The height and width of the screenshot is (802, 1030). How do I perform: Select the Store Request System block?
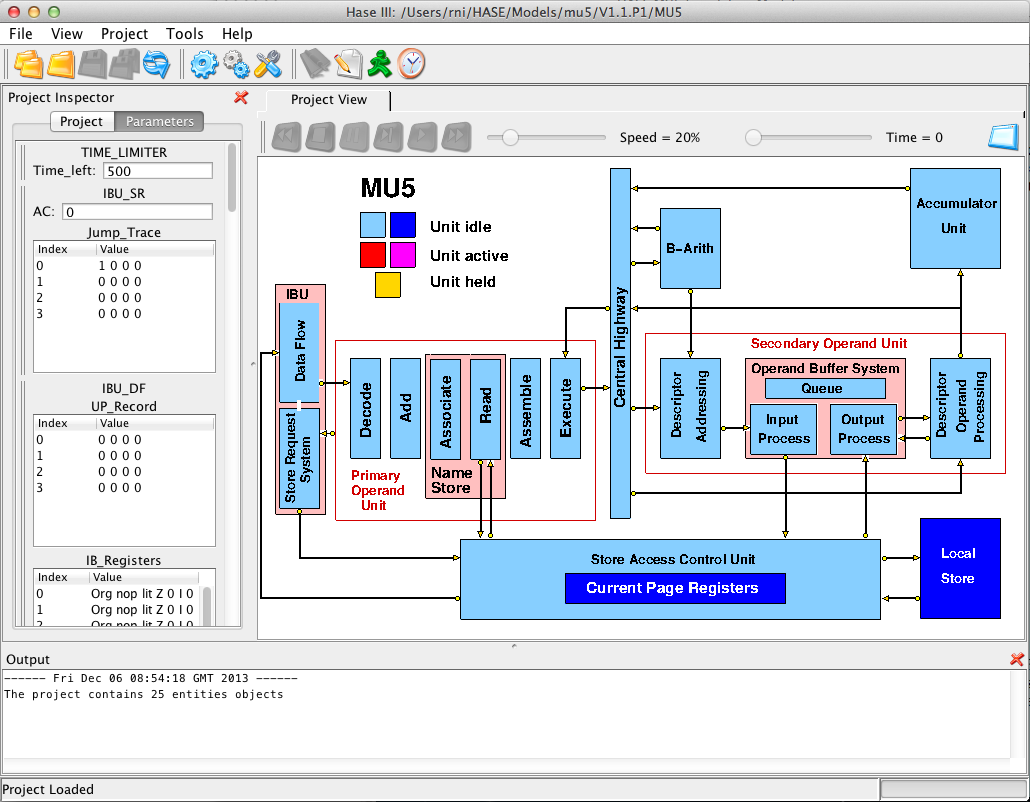point(300,458)
